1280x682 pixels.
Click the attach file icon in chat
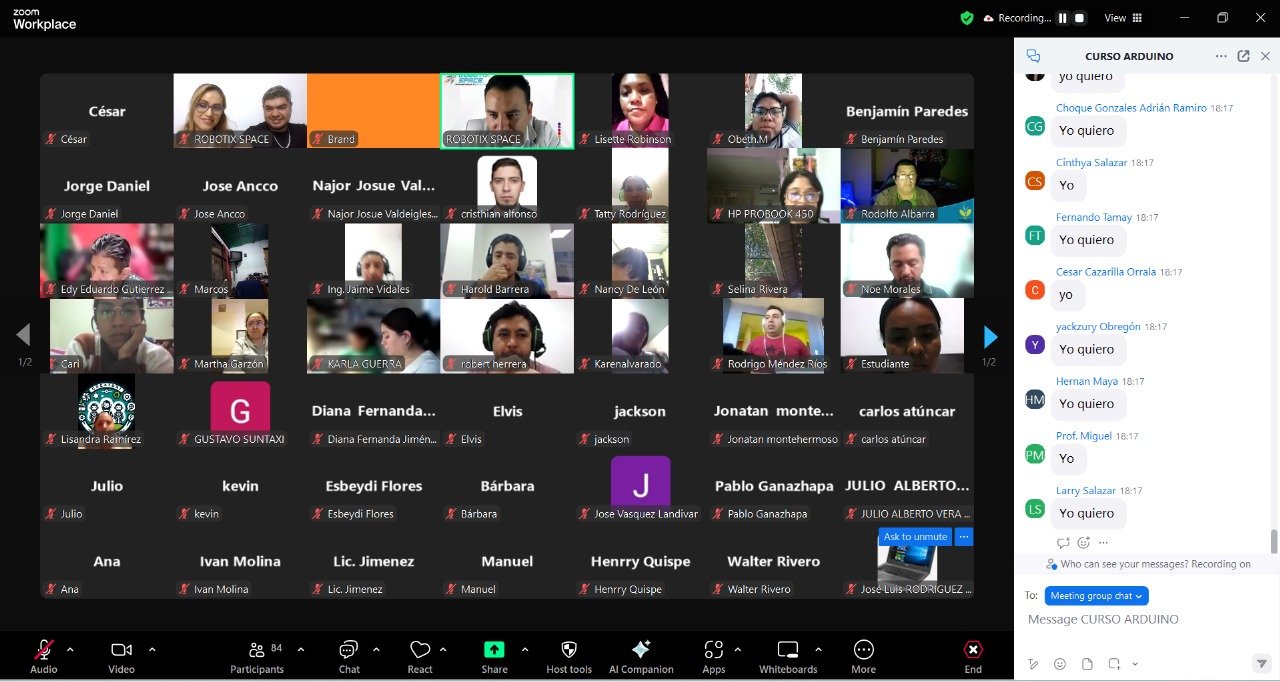1087,664
